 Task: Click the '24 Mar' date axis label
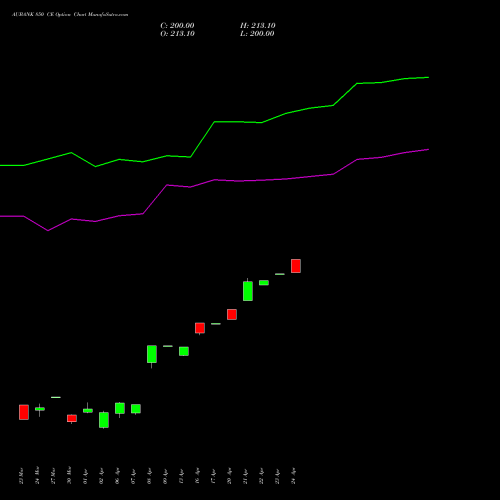pyautogui.click(x=37, y=476)
